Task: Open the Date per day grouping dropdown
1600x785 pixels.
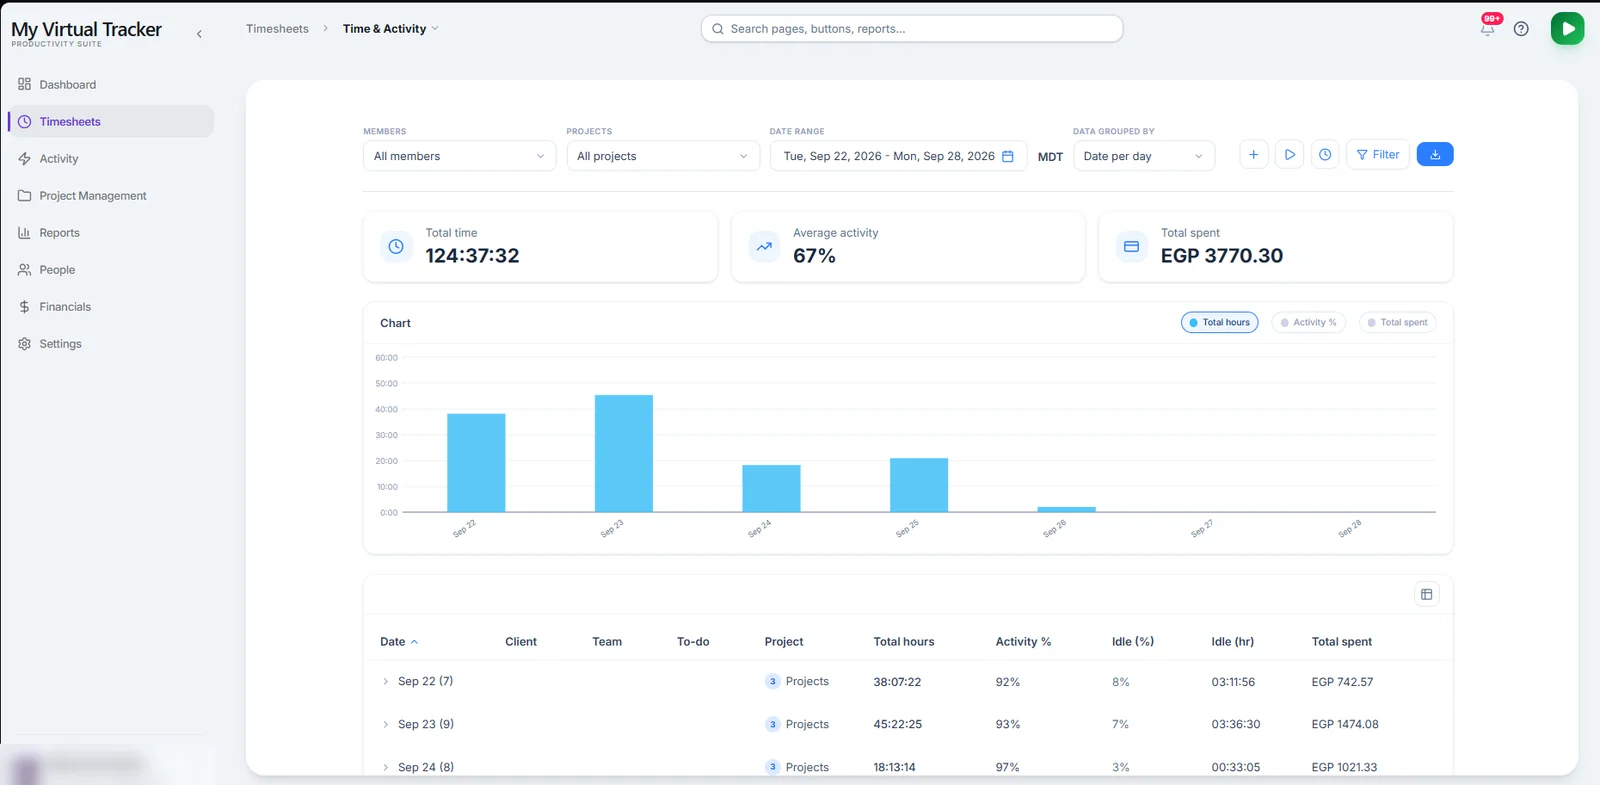Action: 1143,156
